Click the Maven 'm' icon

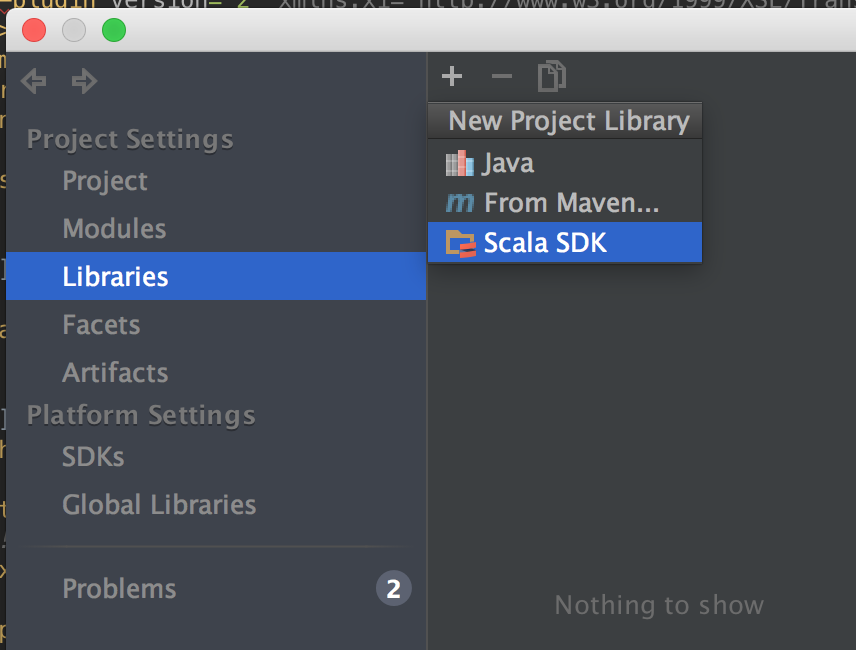click(460, 203)
